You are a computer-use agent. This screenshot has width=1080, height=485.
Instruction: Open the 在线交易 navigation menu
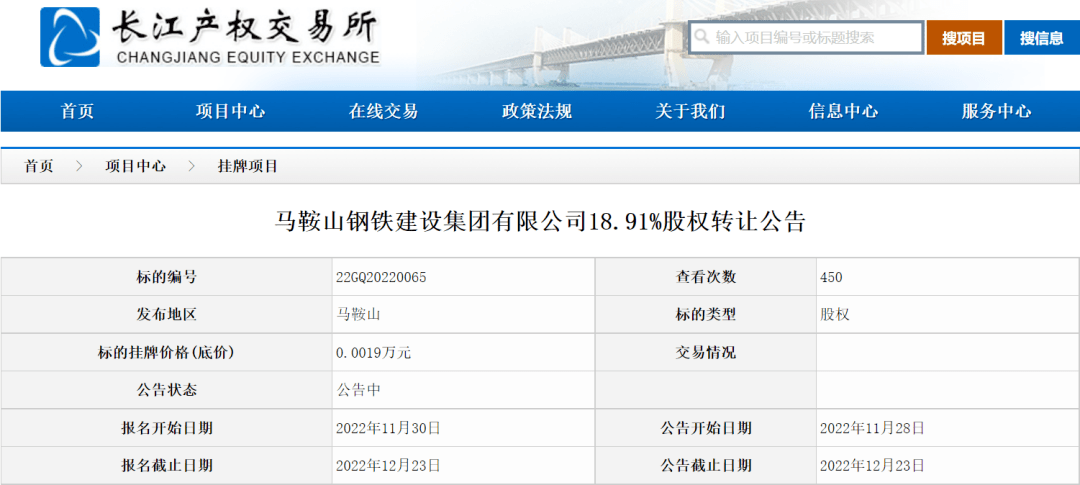[x=383, y=112]
